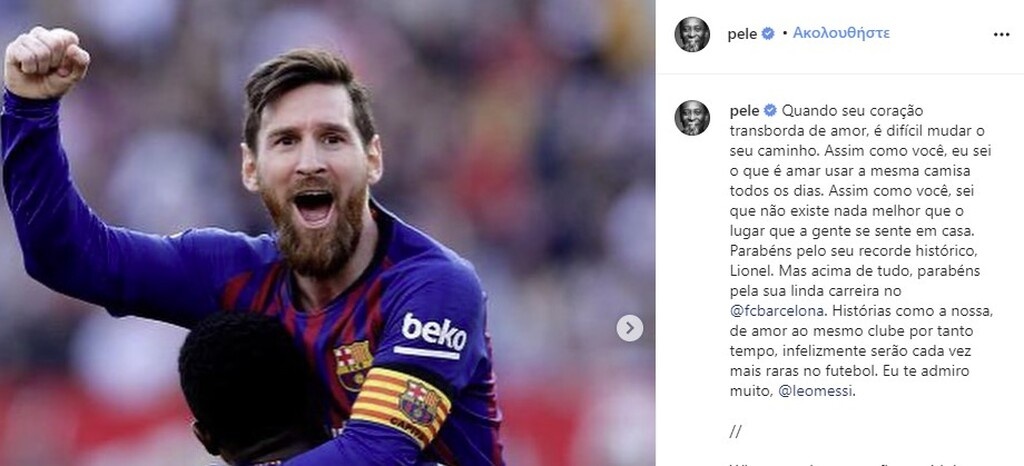Screen dimensions: 1024x466
Task: Click the beko sponsor logo on jersey
Action: tap(433, 332)
